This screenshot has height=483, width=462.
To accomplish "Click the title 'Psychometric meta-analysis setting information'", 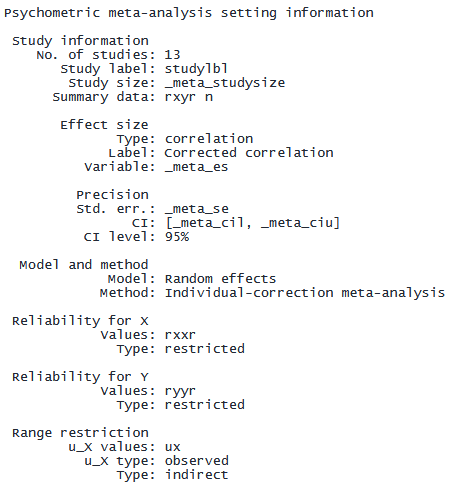I will (x=189, y=13).
